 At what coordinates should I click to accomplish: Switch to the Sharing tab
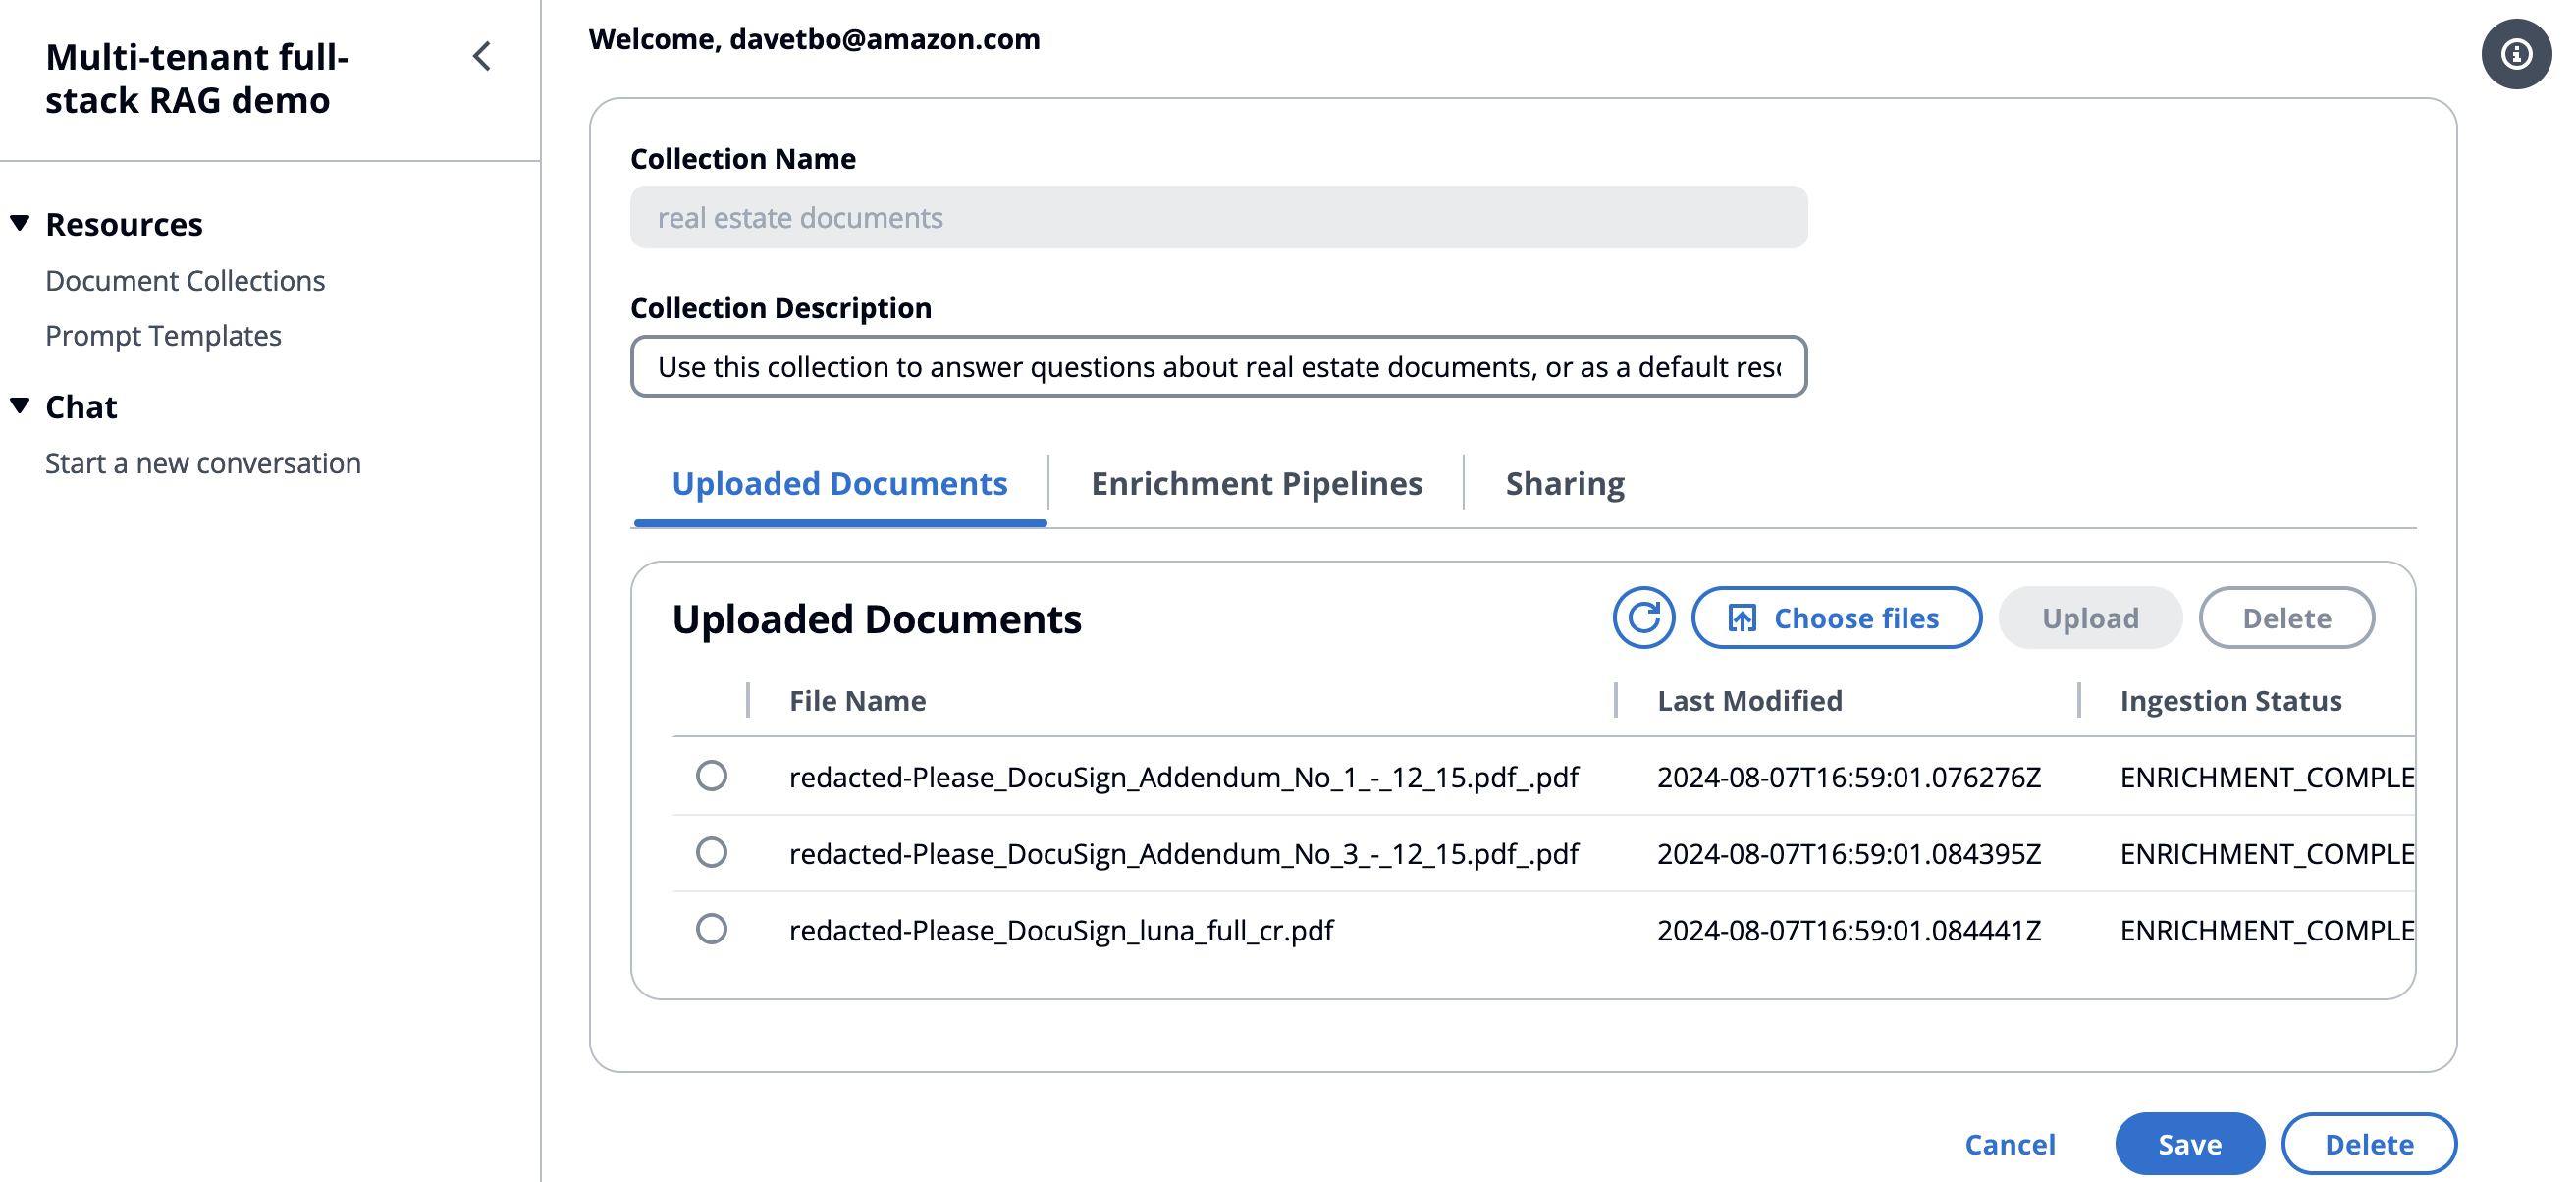coord(1562,482)
